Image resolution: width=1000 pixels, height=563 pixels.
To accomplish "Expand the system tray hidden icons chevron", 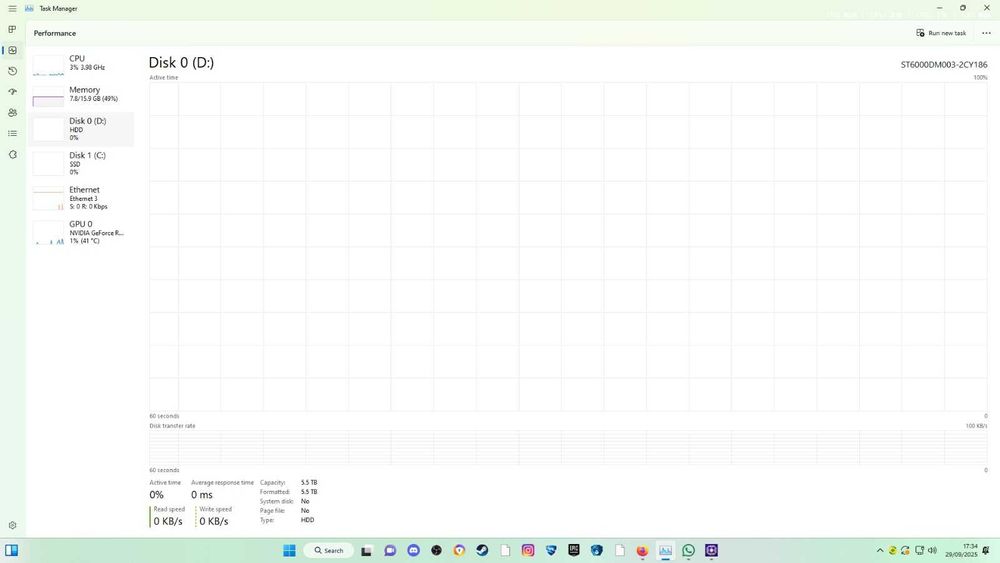I will pos(880,550).
